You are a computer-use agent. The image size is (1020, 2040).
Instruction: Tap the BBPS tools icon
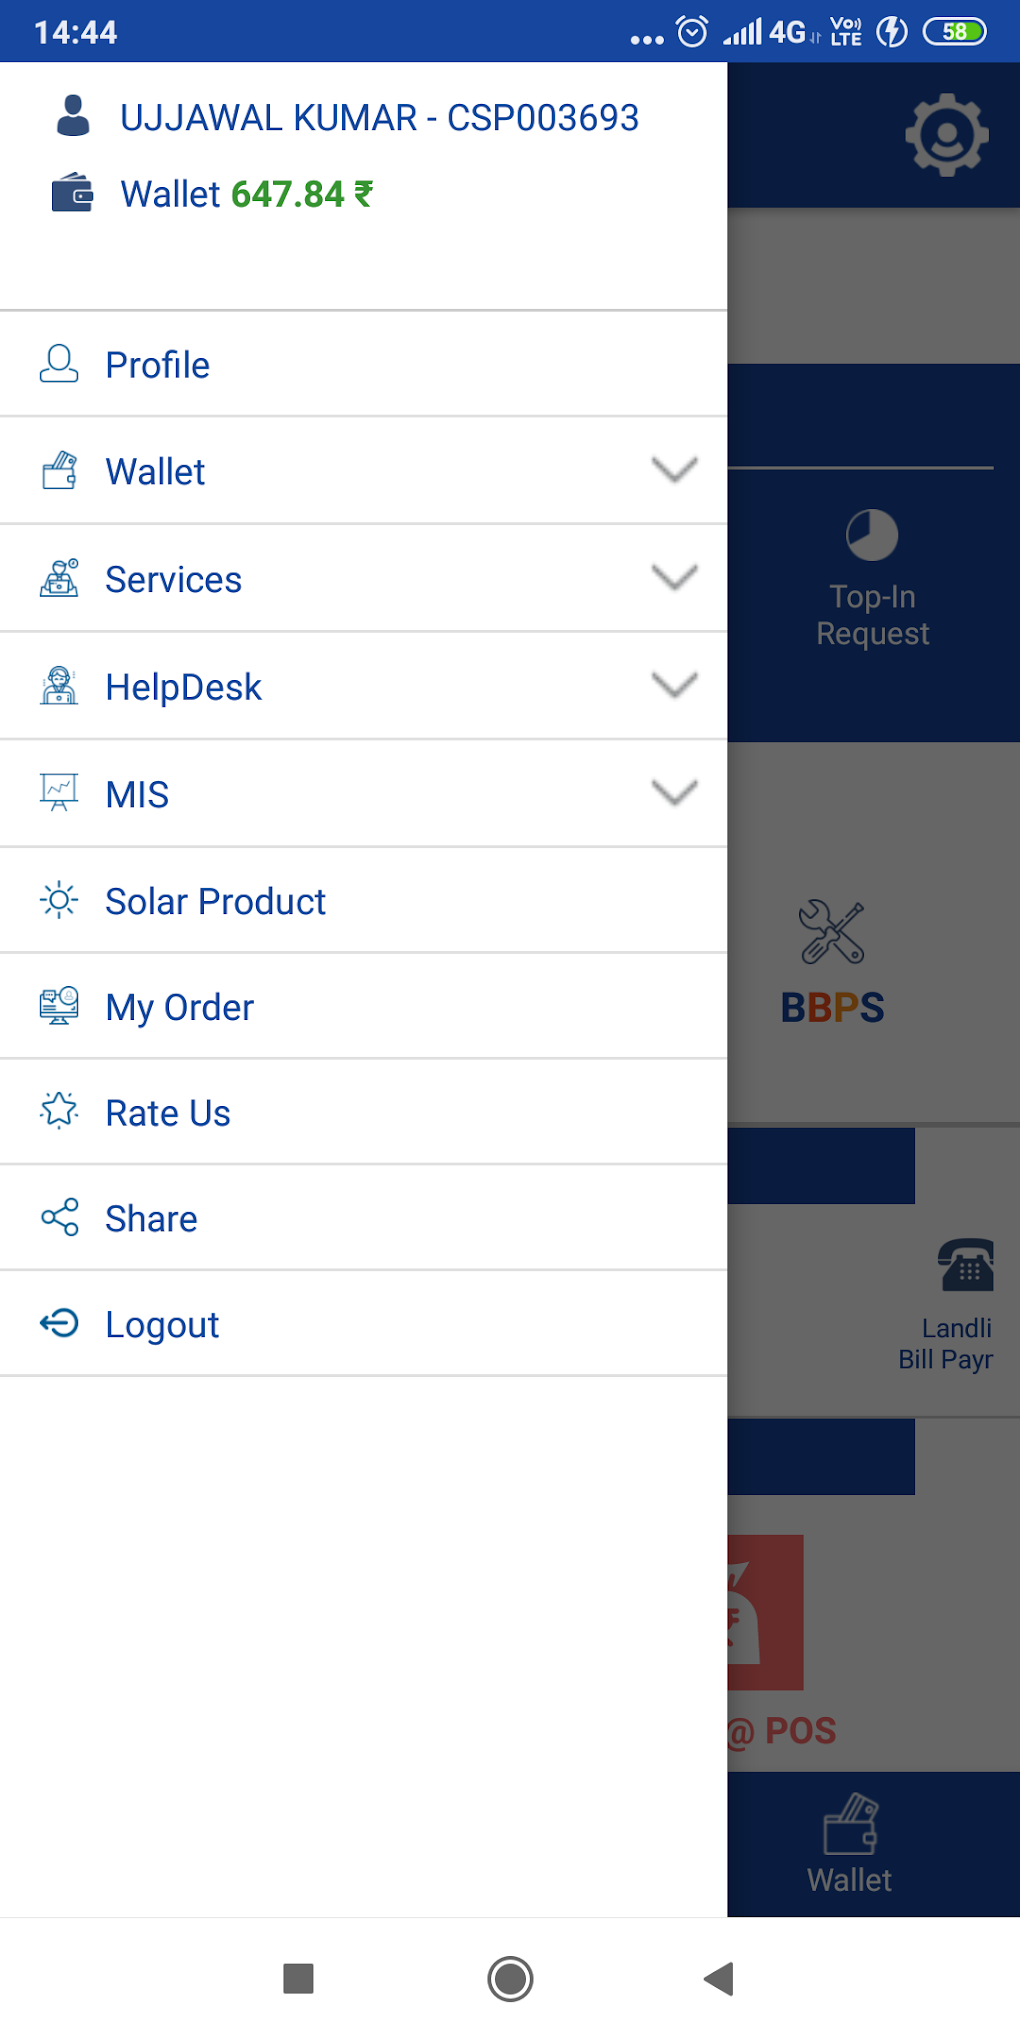click(831, 932)
